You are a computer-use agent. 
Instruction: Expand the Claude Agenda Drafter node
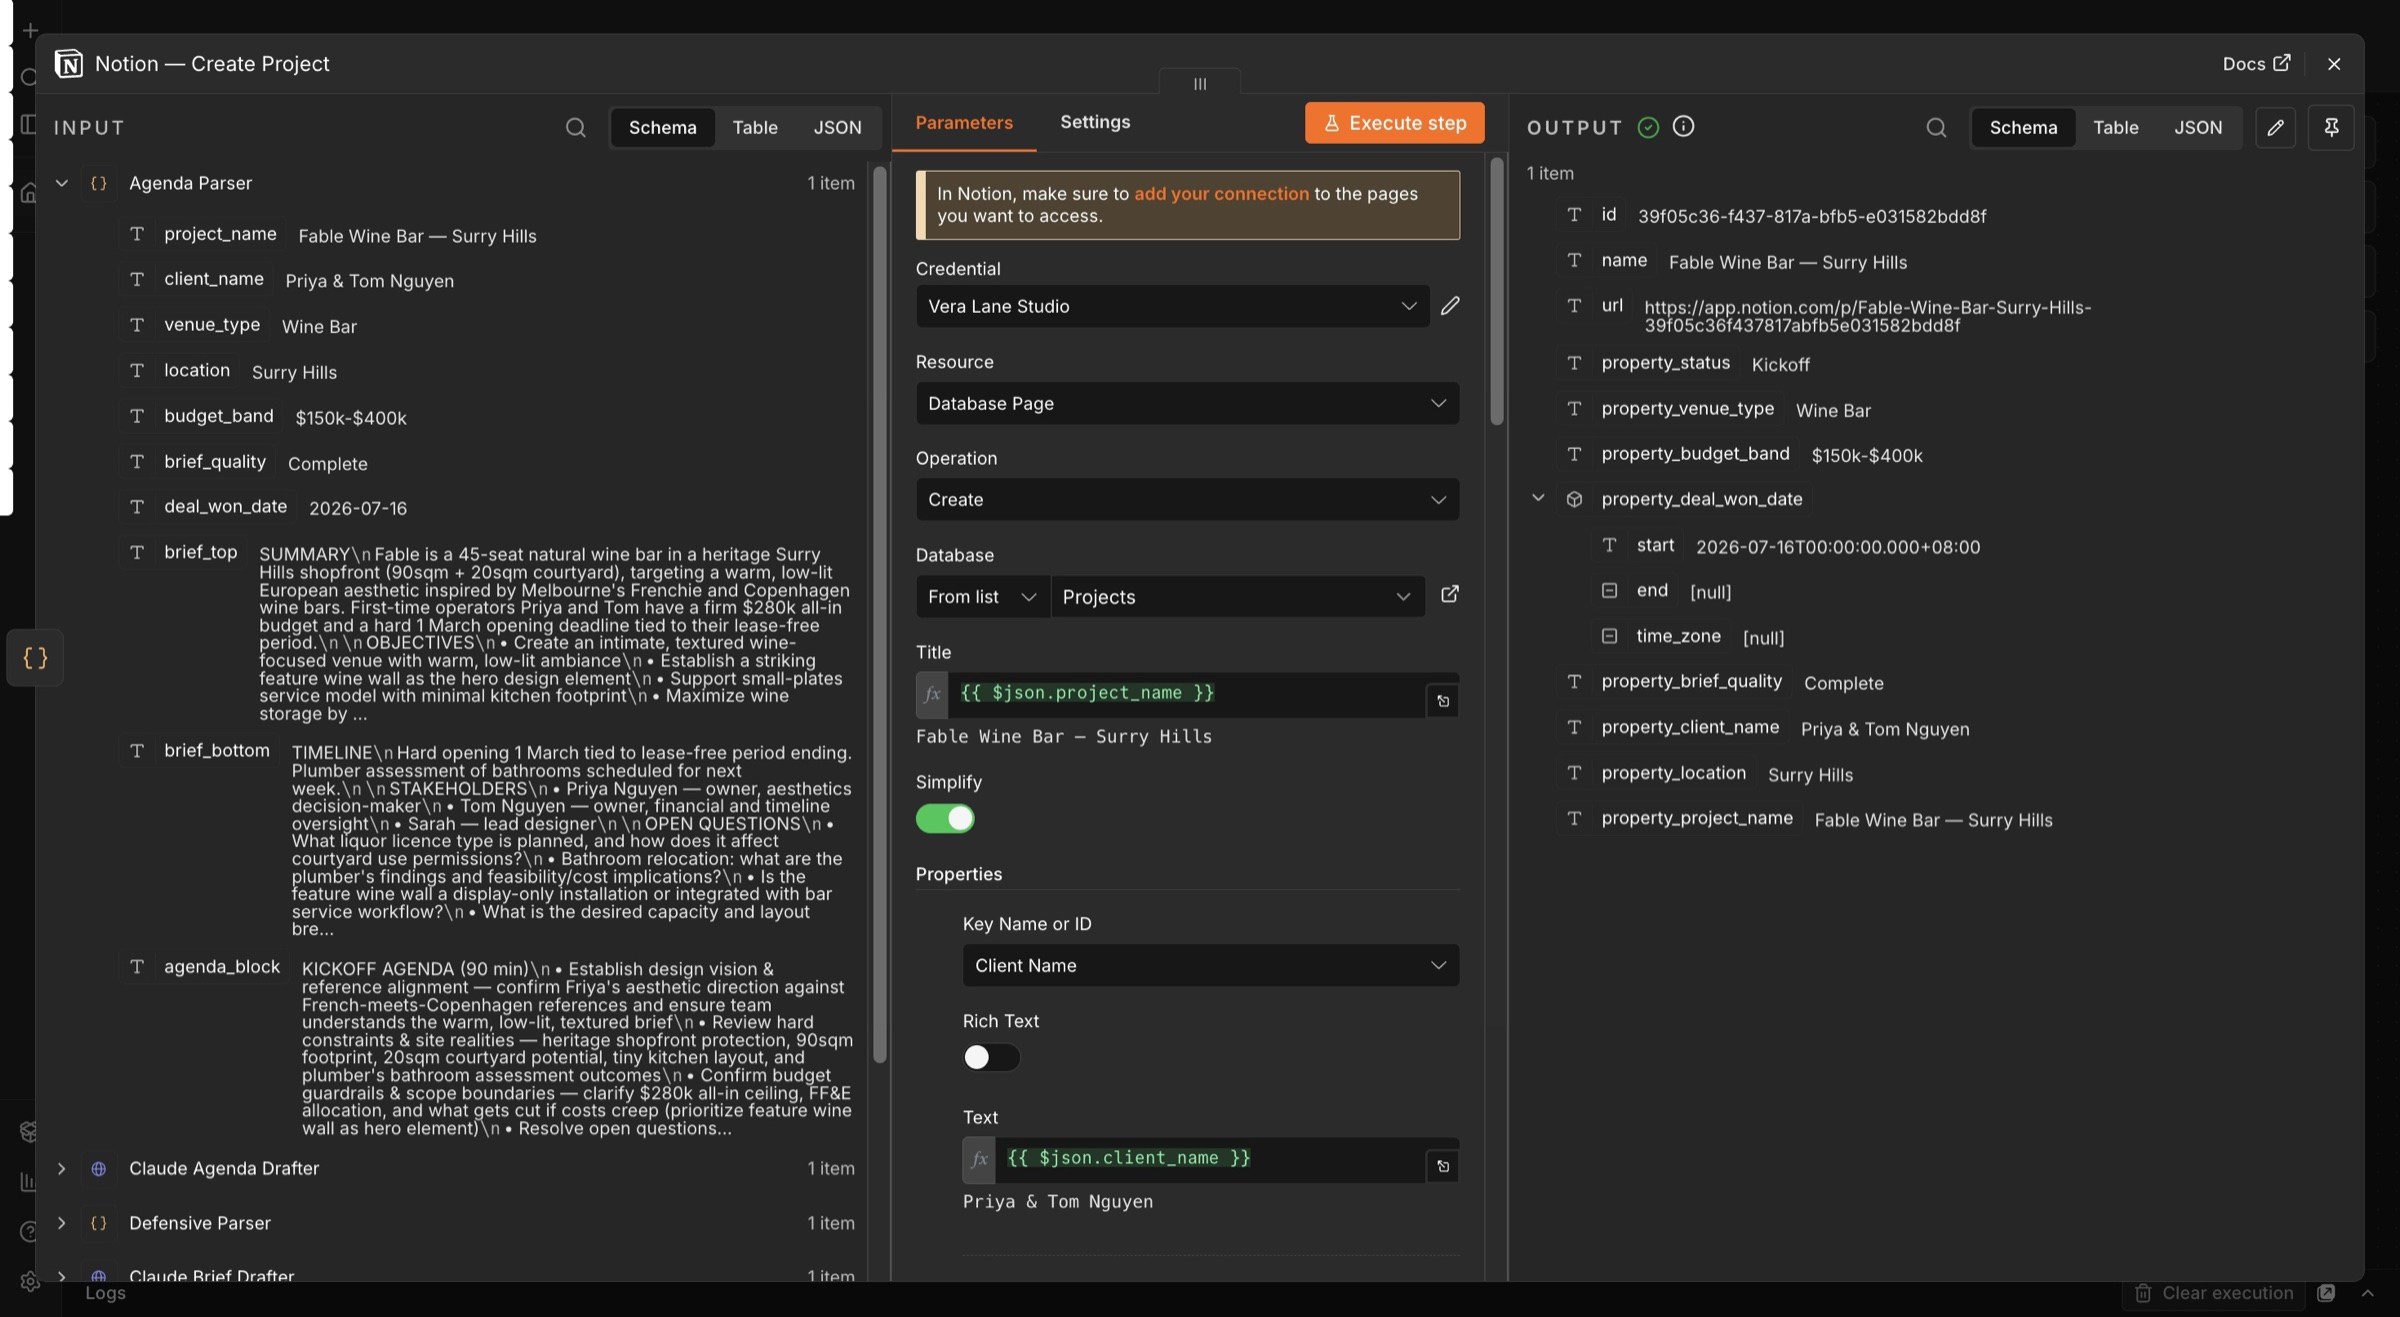61,1168
